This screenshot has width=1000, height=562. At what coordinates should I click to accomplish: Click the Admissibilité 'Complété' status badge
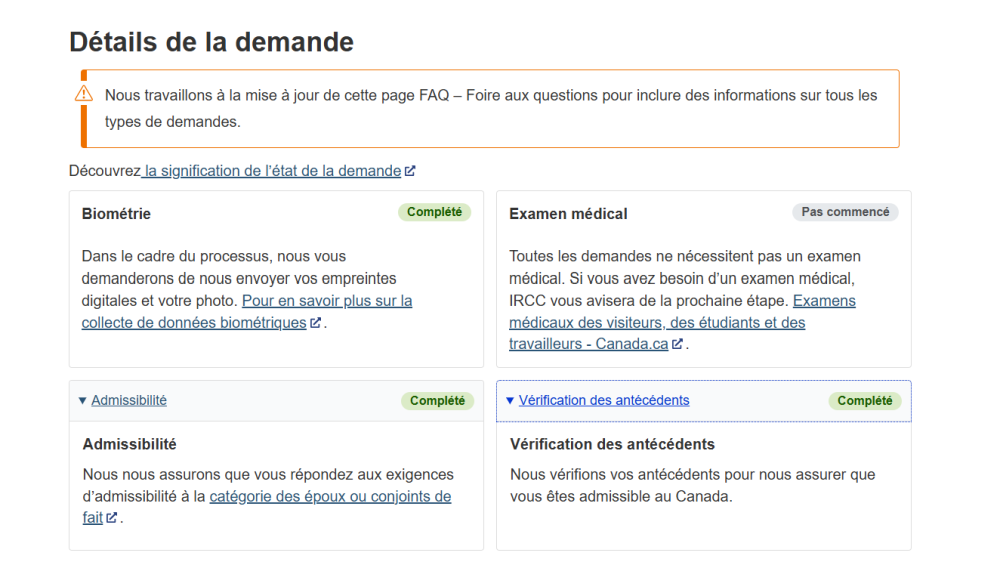(x=437, y=401)
